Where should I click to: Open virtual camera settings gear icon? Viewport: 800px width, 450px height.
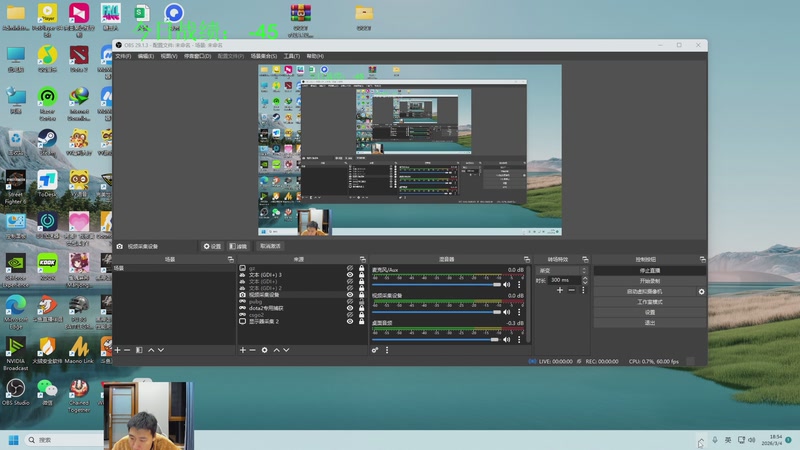coord(702,292)
